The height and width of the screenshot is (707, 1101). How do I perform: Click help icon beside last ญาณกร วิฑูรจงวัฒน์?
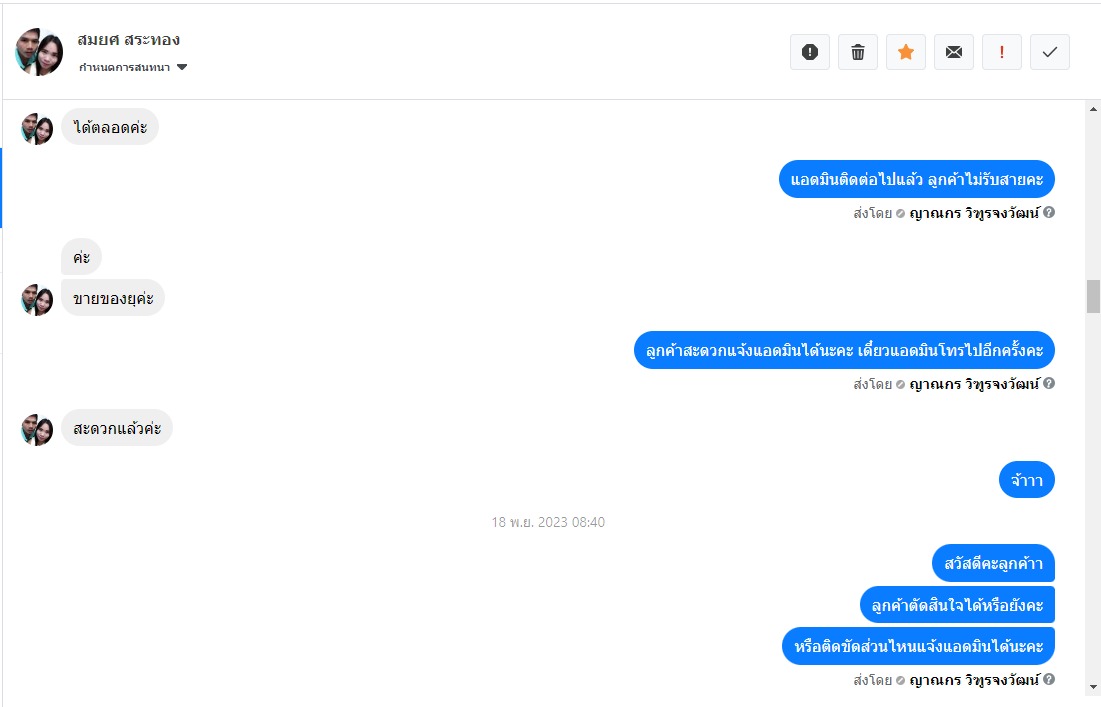click(x=1048, y=680)
